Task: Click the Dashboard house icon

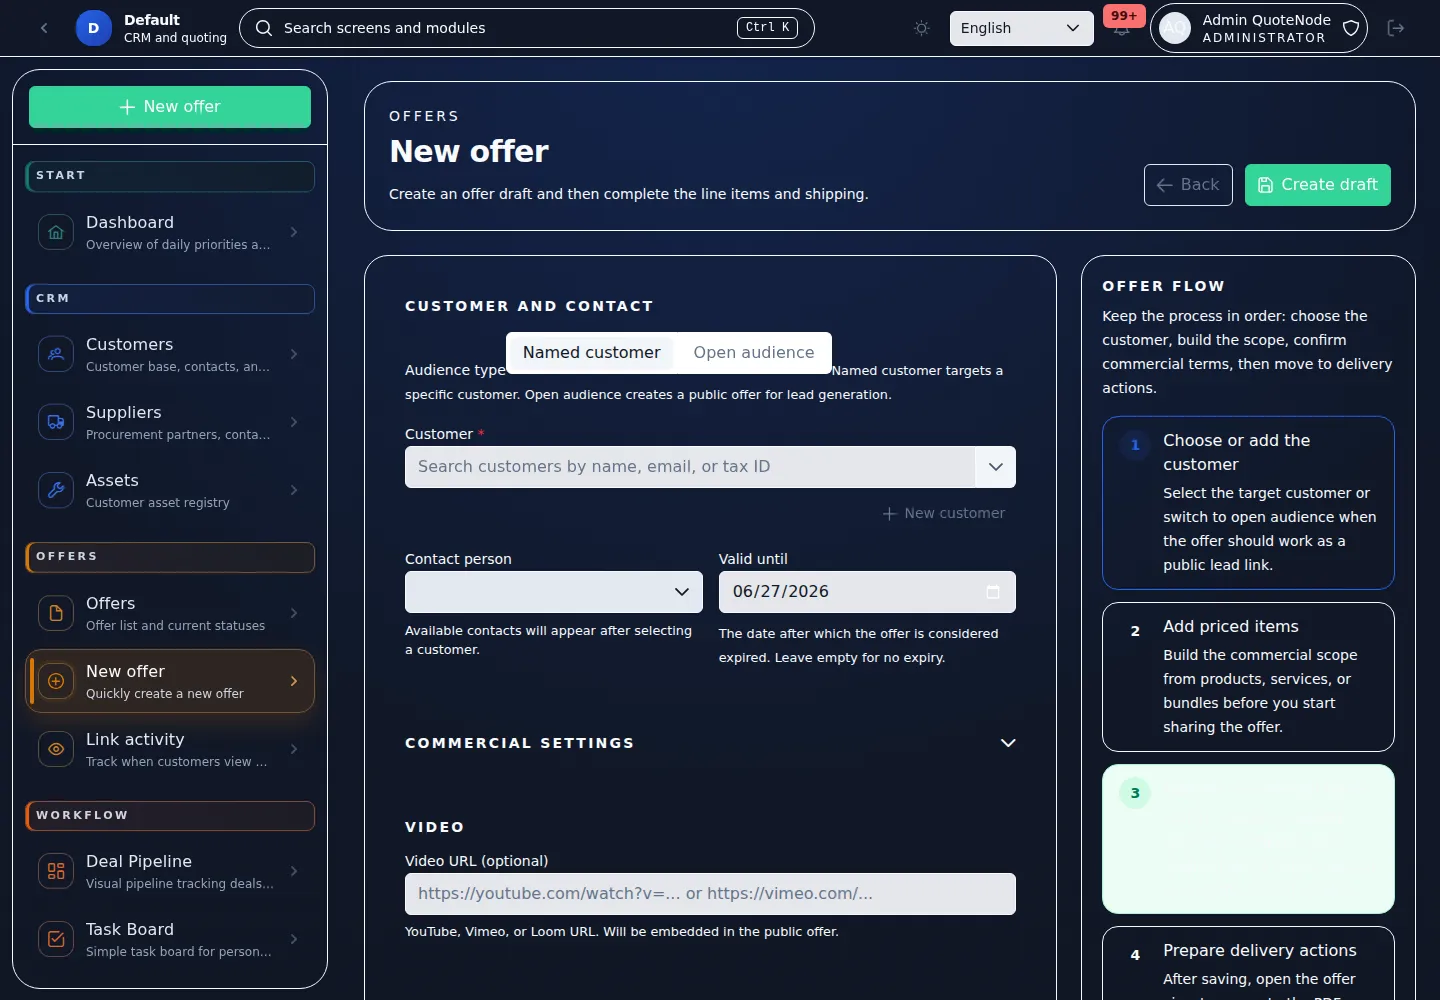Action: tap(56, 232)
